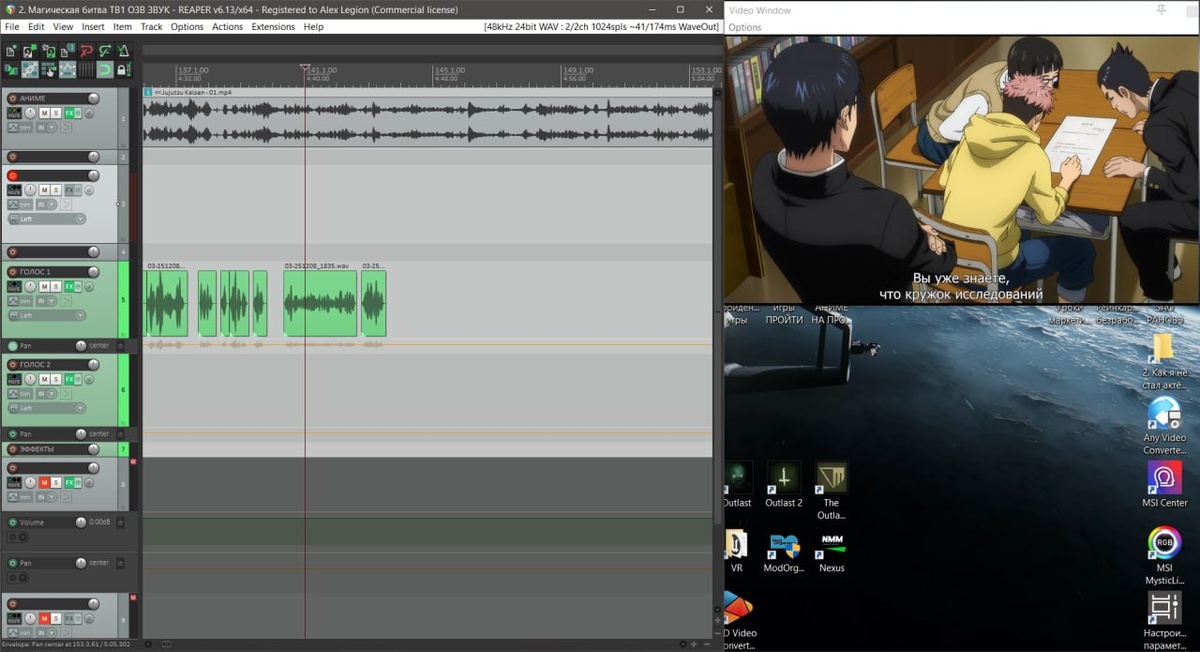
Task: Select the Jujutsu Kaisen - 01.mp4 video item
Action: pyautogui.click(x=427, y=120)
